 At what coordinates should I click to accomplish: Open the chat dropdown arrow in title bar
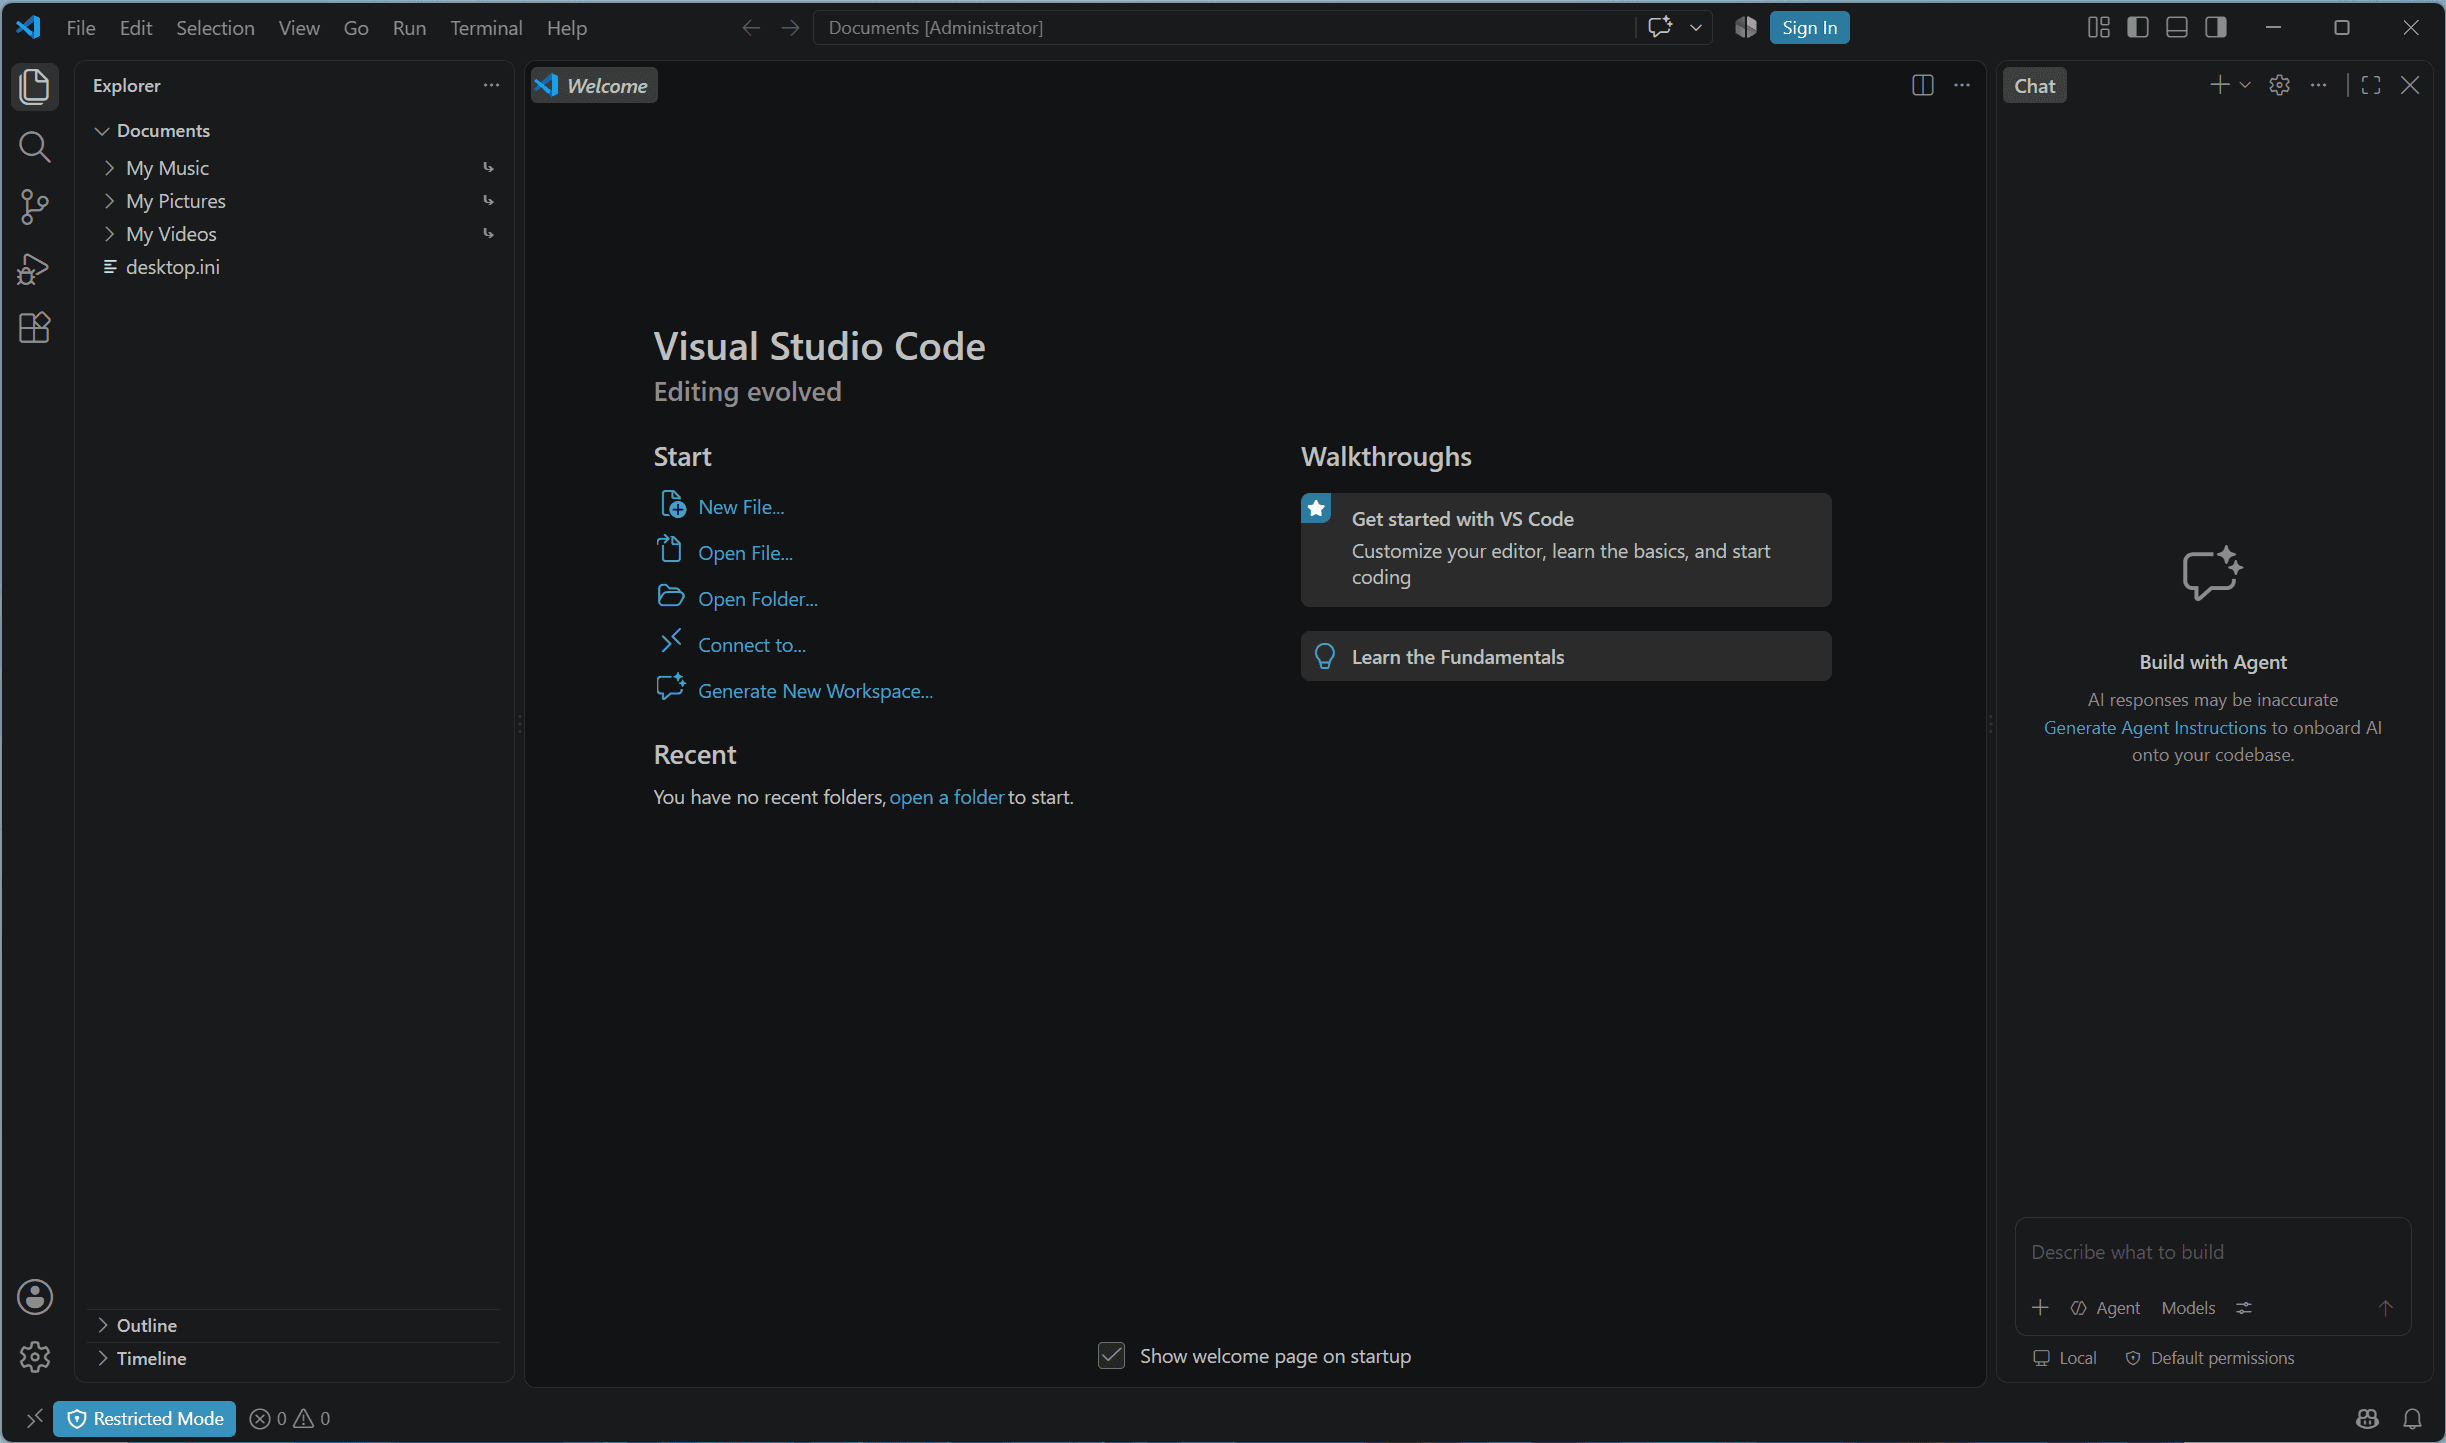(x=1696, y=28)
